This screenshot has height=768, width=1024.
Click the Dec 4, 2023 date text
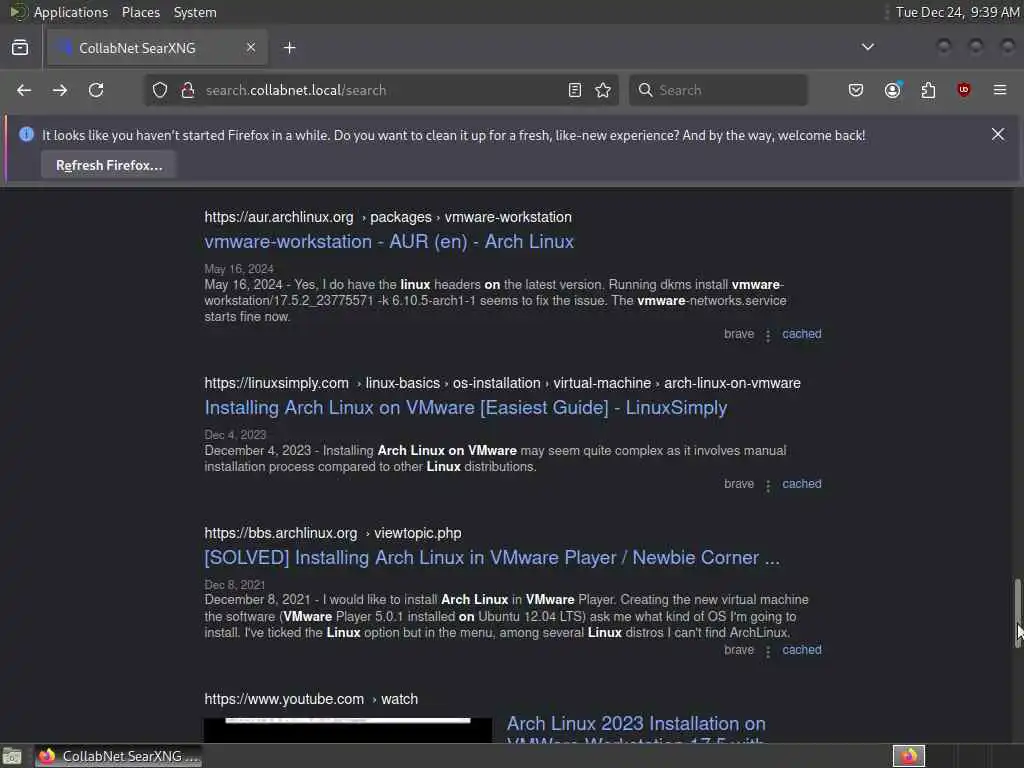235,435
